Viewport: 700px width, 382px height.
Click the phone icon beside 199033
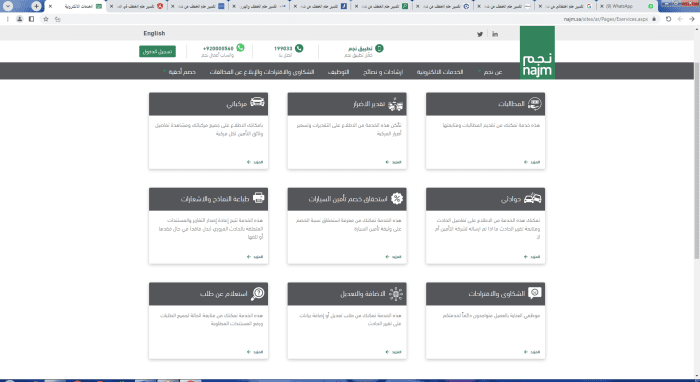coord(299,48)
